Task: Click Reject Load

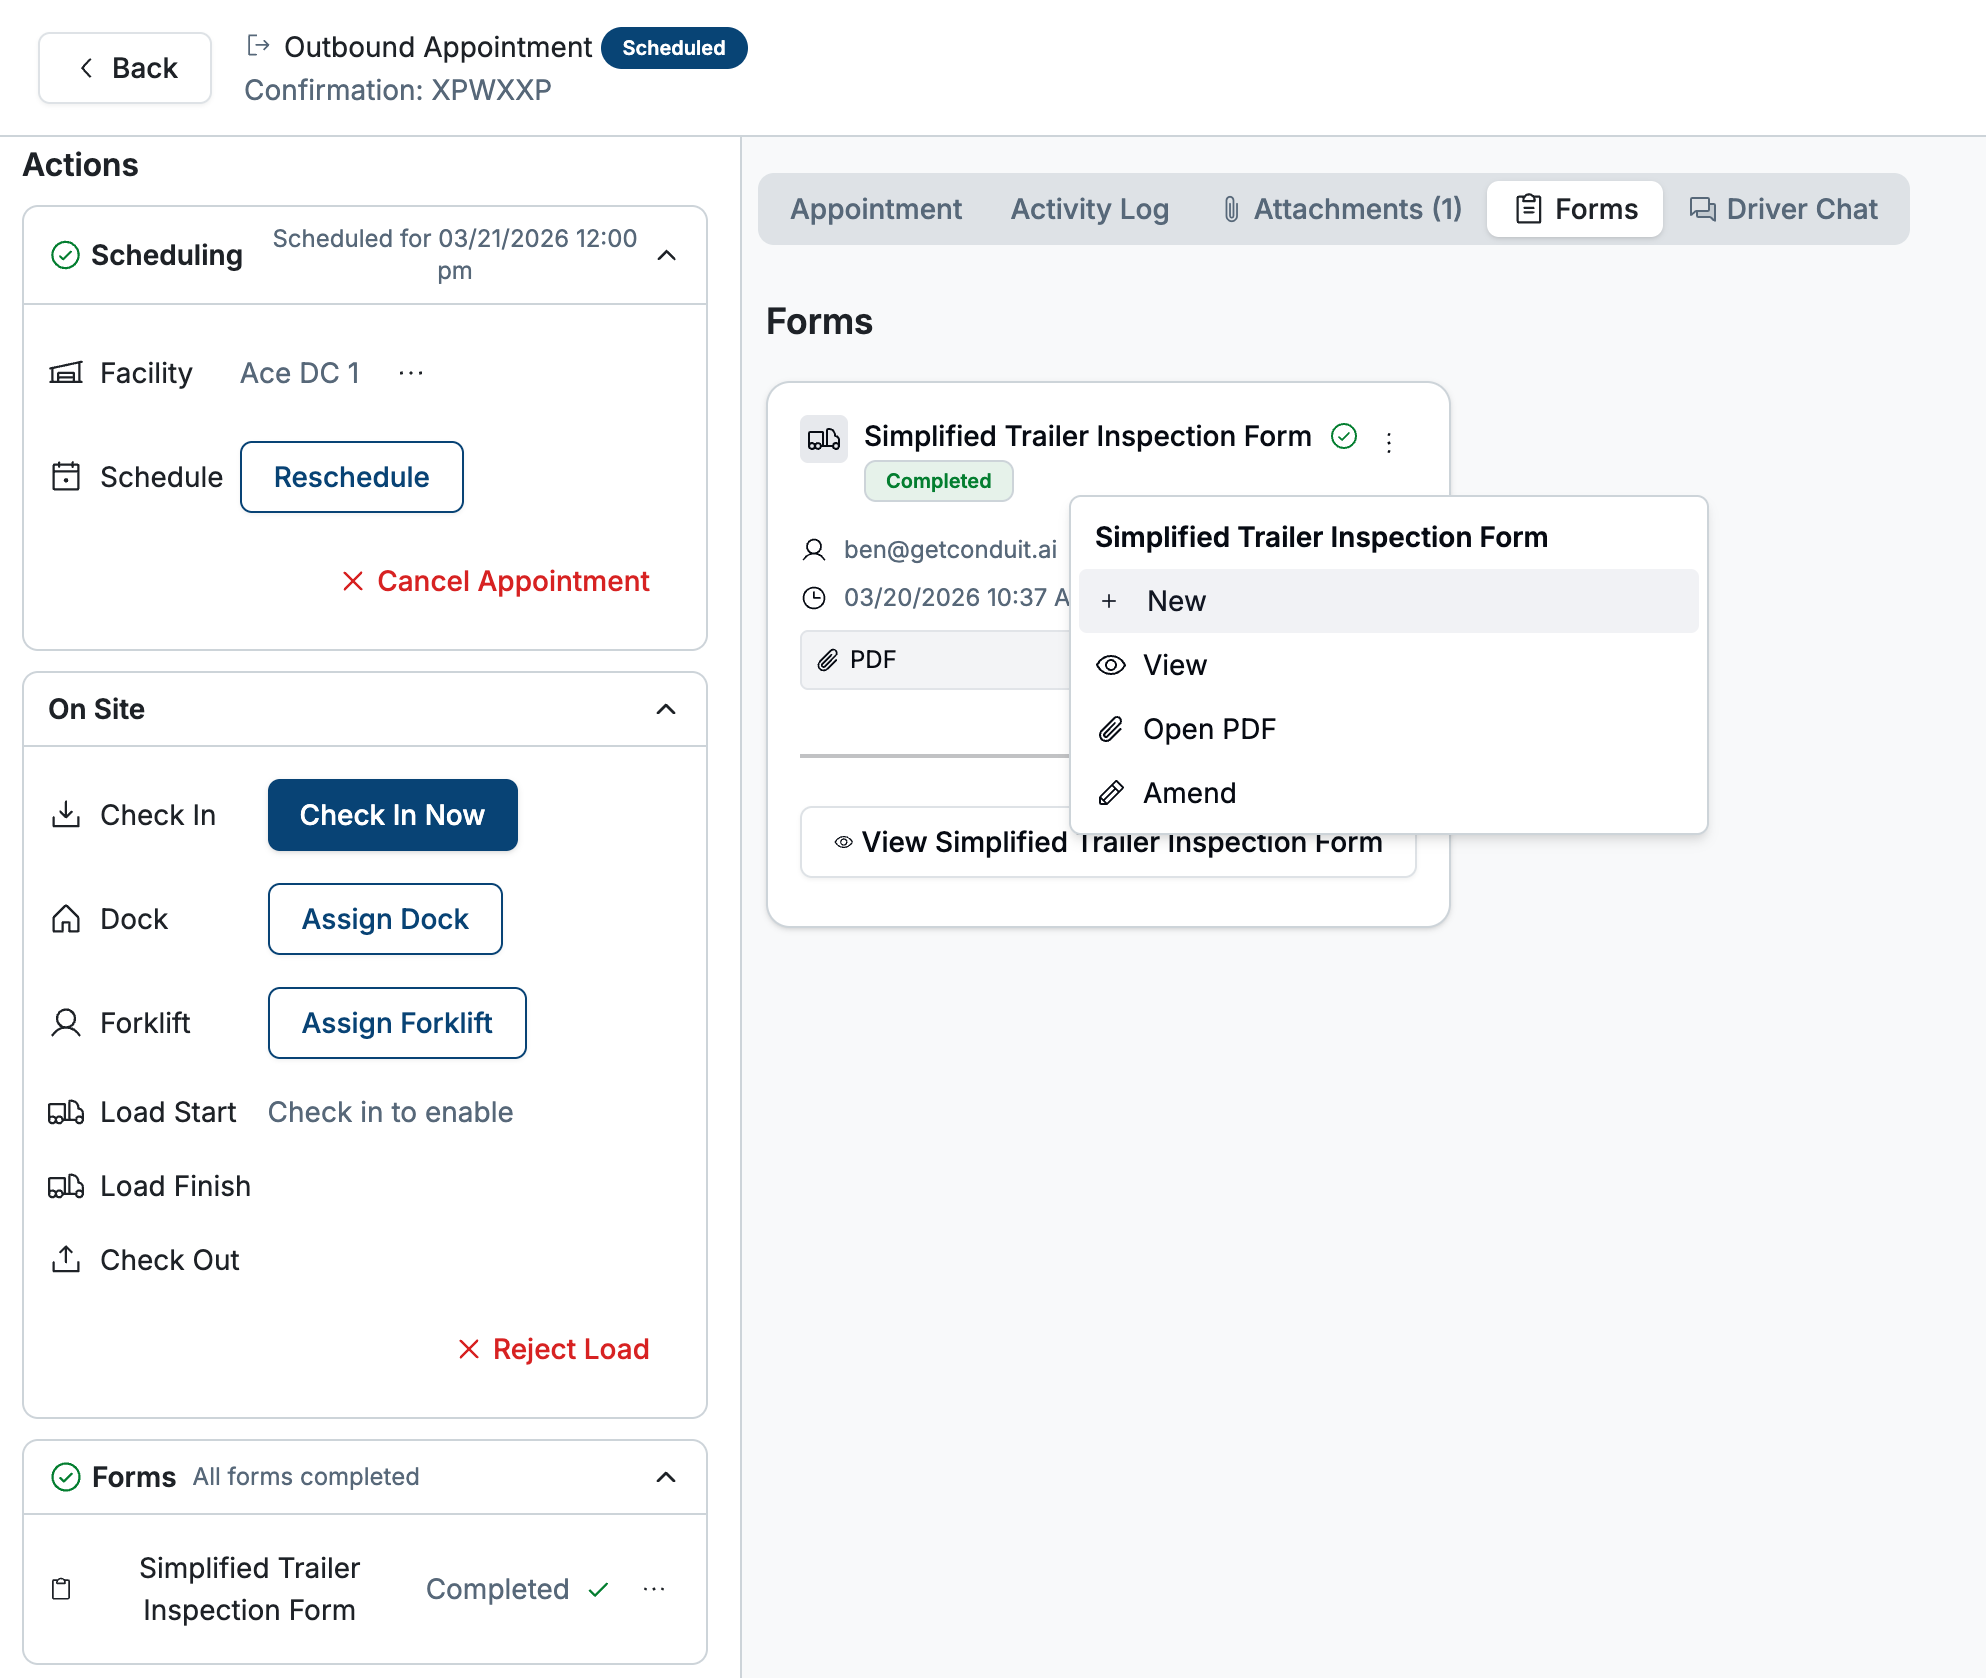Action: (554, 1349)
